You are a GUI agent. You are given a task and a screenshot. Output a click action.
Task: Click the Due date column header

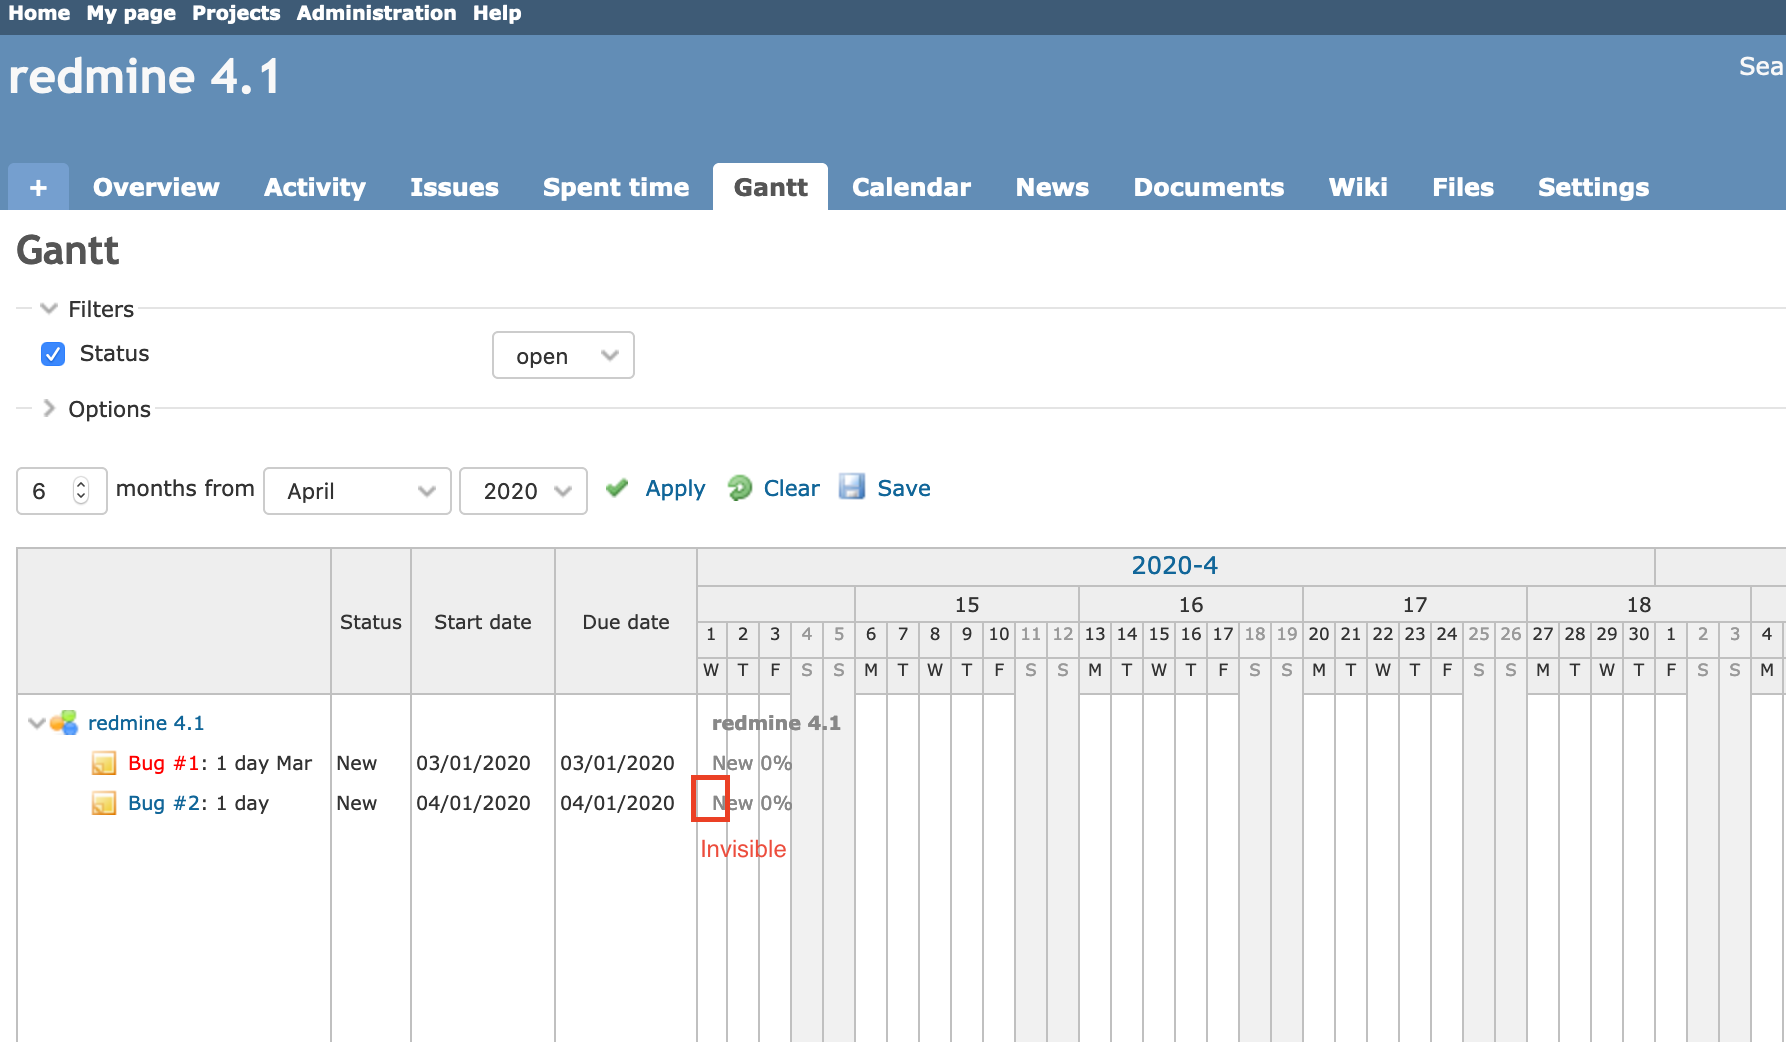click(x=626, y=621)
